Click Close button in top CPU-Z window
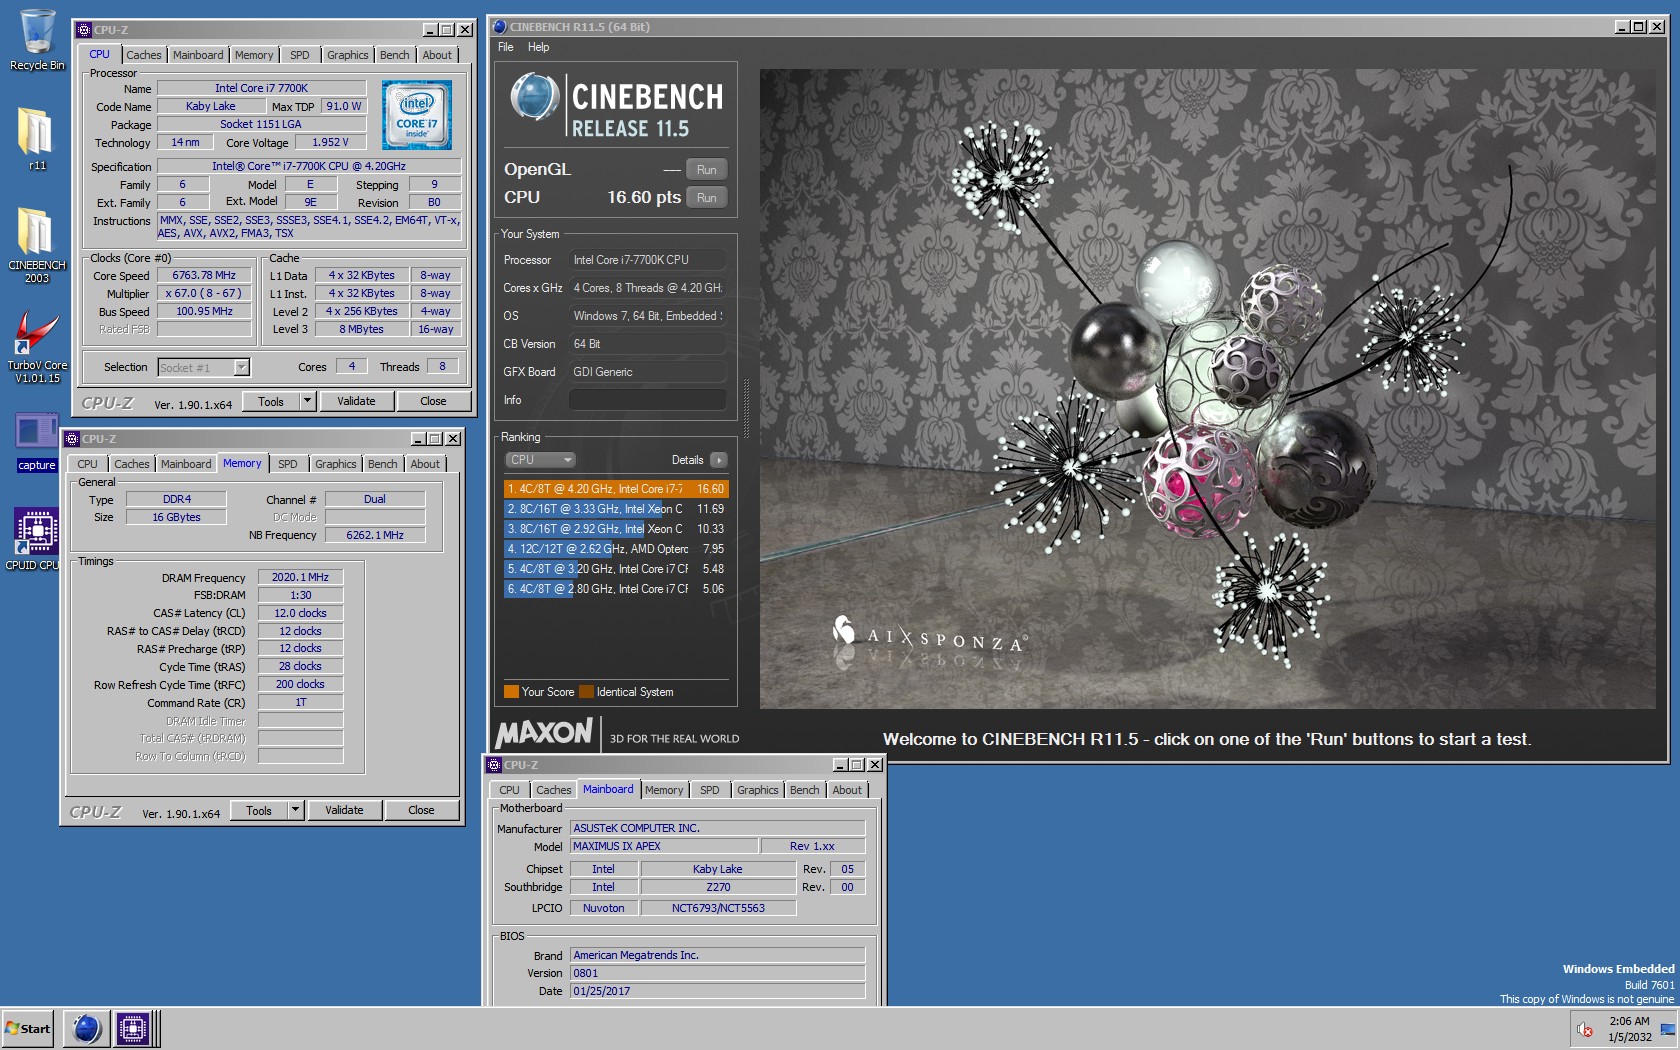Screen dimensions: 1680x1050 [433, 401]
